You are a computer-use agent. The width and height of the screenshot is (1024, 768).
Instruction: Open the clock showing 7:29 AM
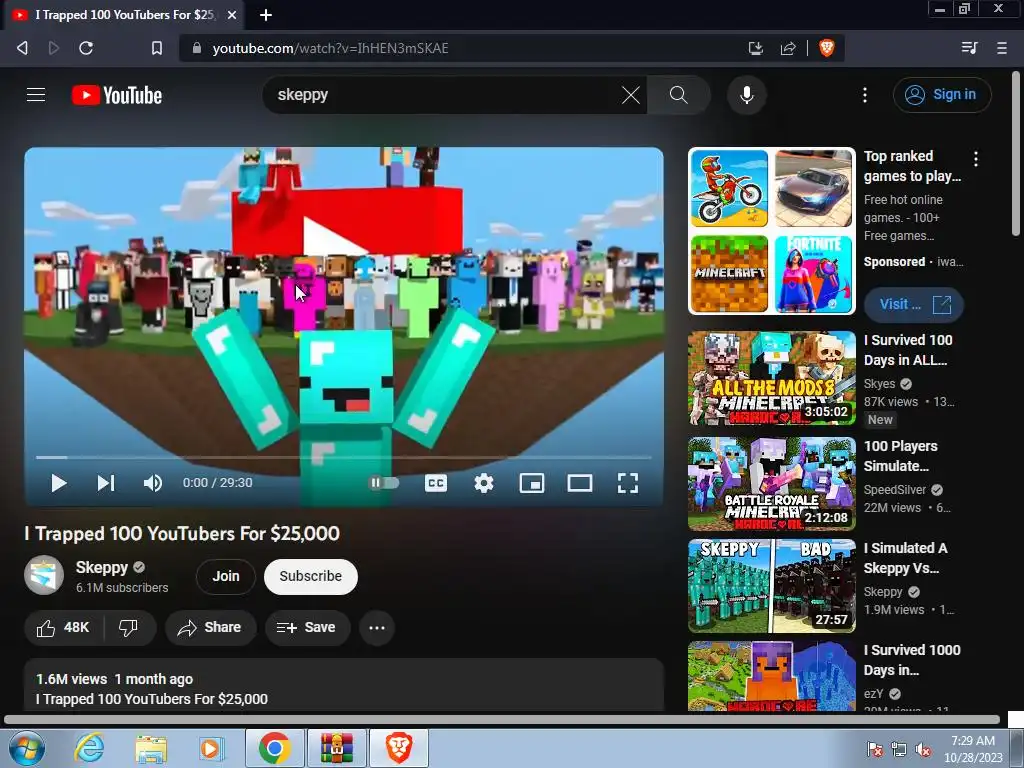(973, 749)
